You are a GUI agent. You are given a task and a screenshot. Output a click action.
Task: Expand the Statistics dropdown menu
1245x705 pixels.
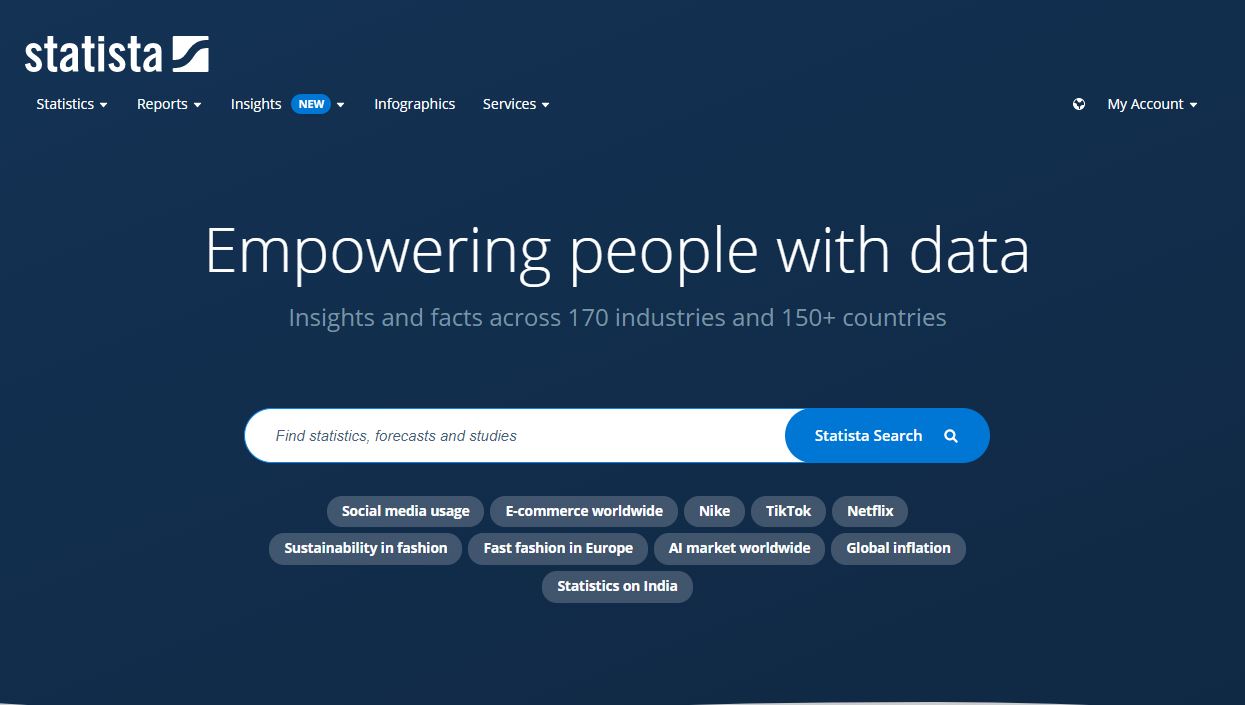pyautogui.click(x=72, y=104)
